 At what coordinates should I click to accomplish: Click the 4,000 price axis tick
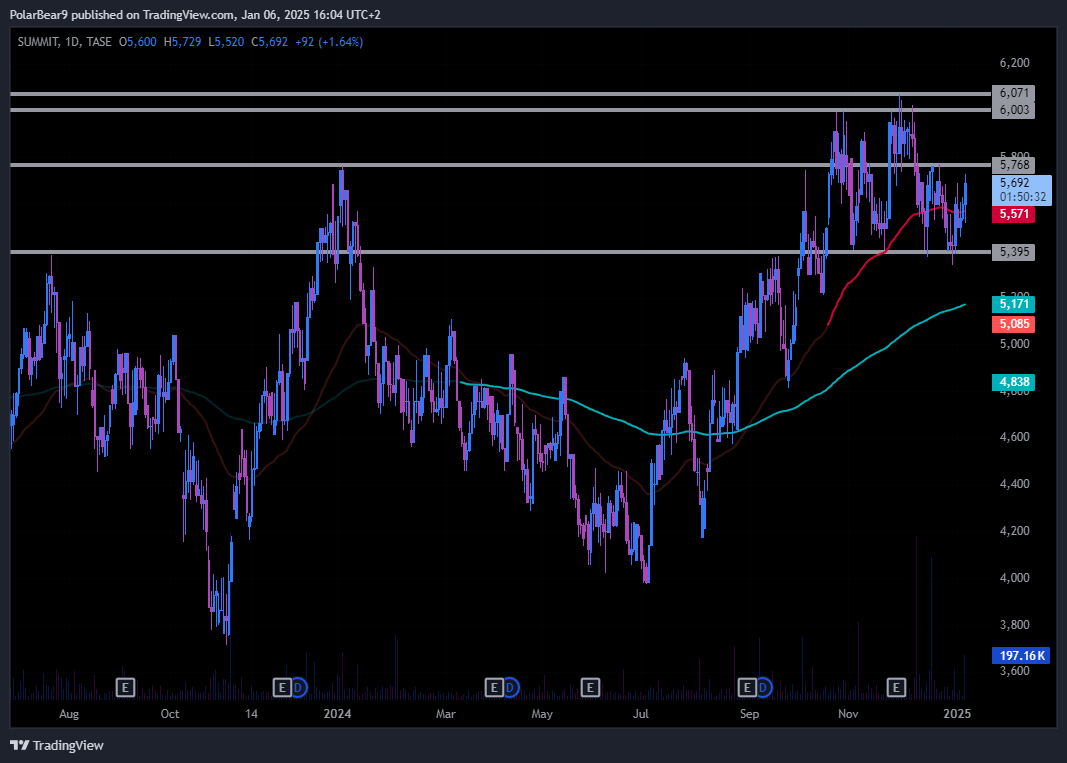click(x=1014, y=578)
